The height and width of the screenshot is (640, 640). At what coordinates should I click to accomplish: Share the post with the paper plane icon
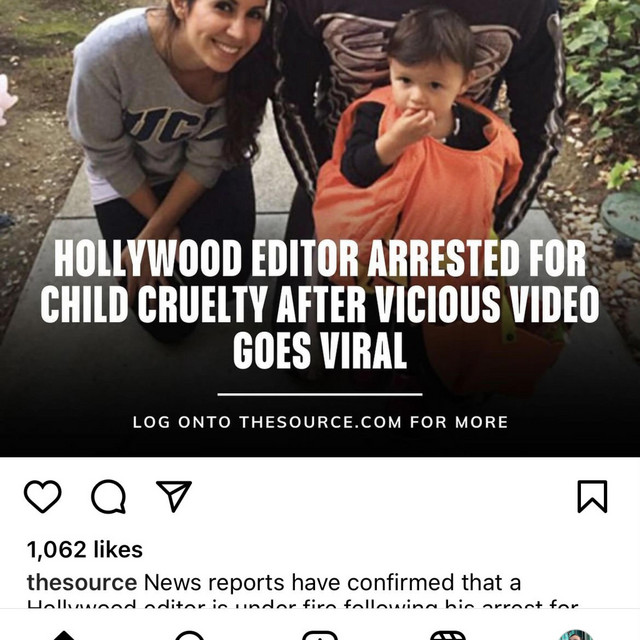point(174,496)
